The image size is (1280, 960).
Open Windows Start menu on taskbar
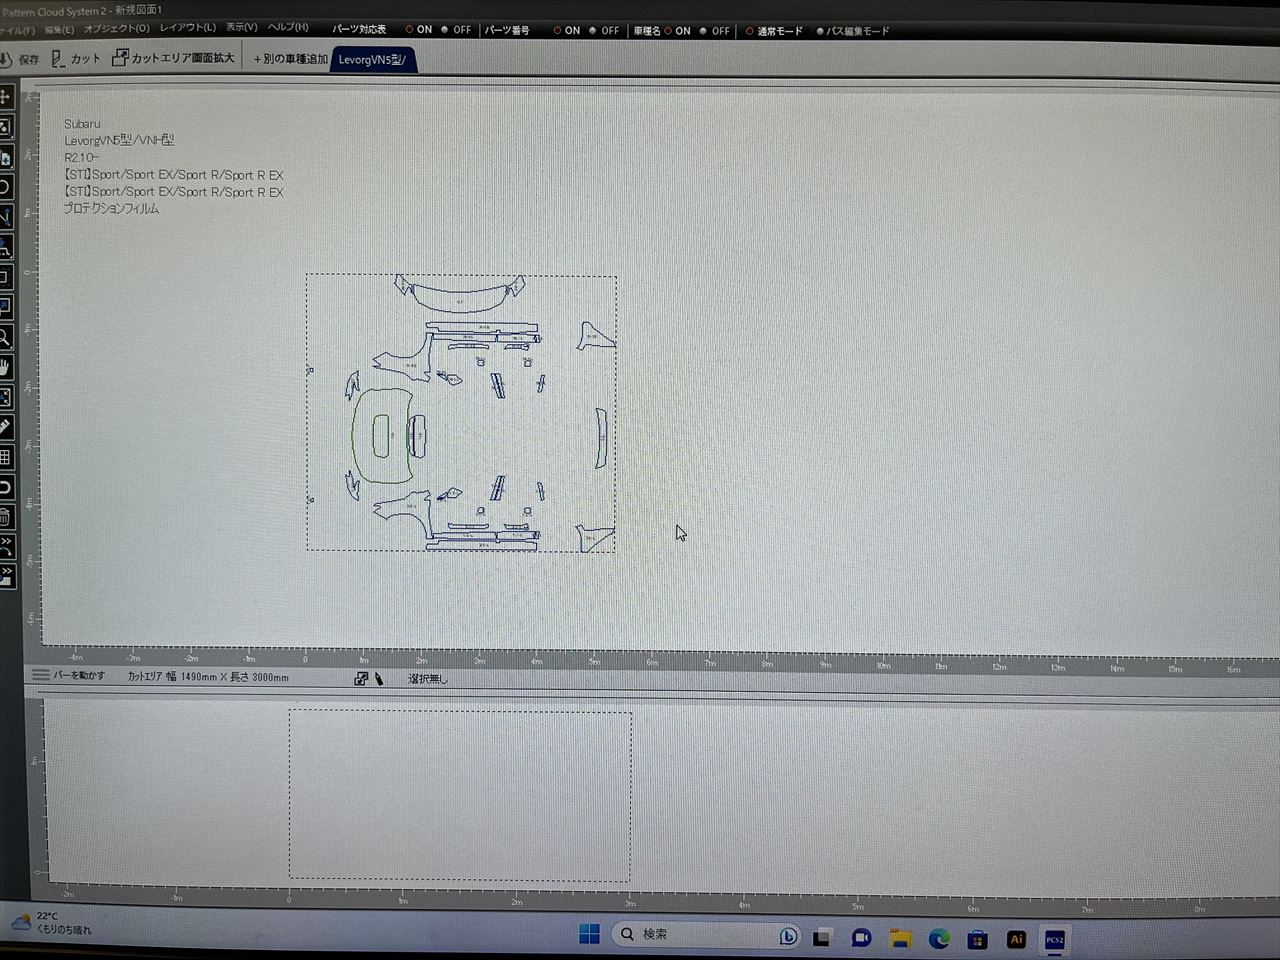coord(589,935)
